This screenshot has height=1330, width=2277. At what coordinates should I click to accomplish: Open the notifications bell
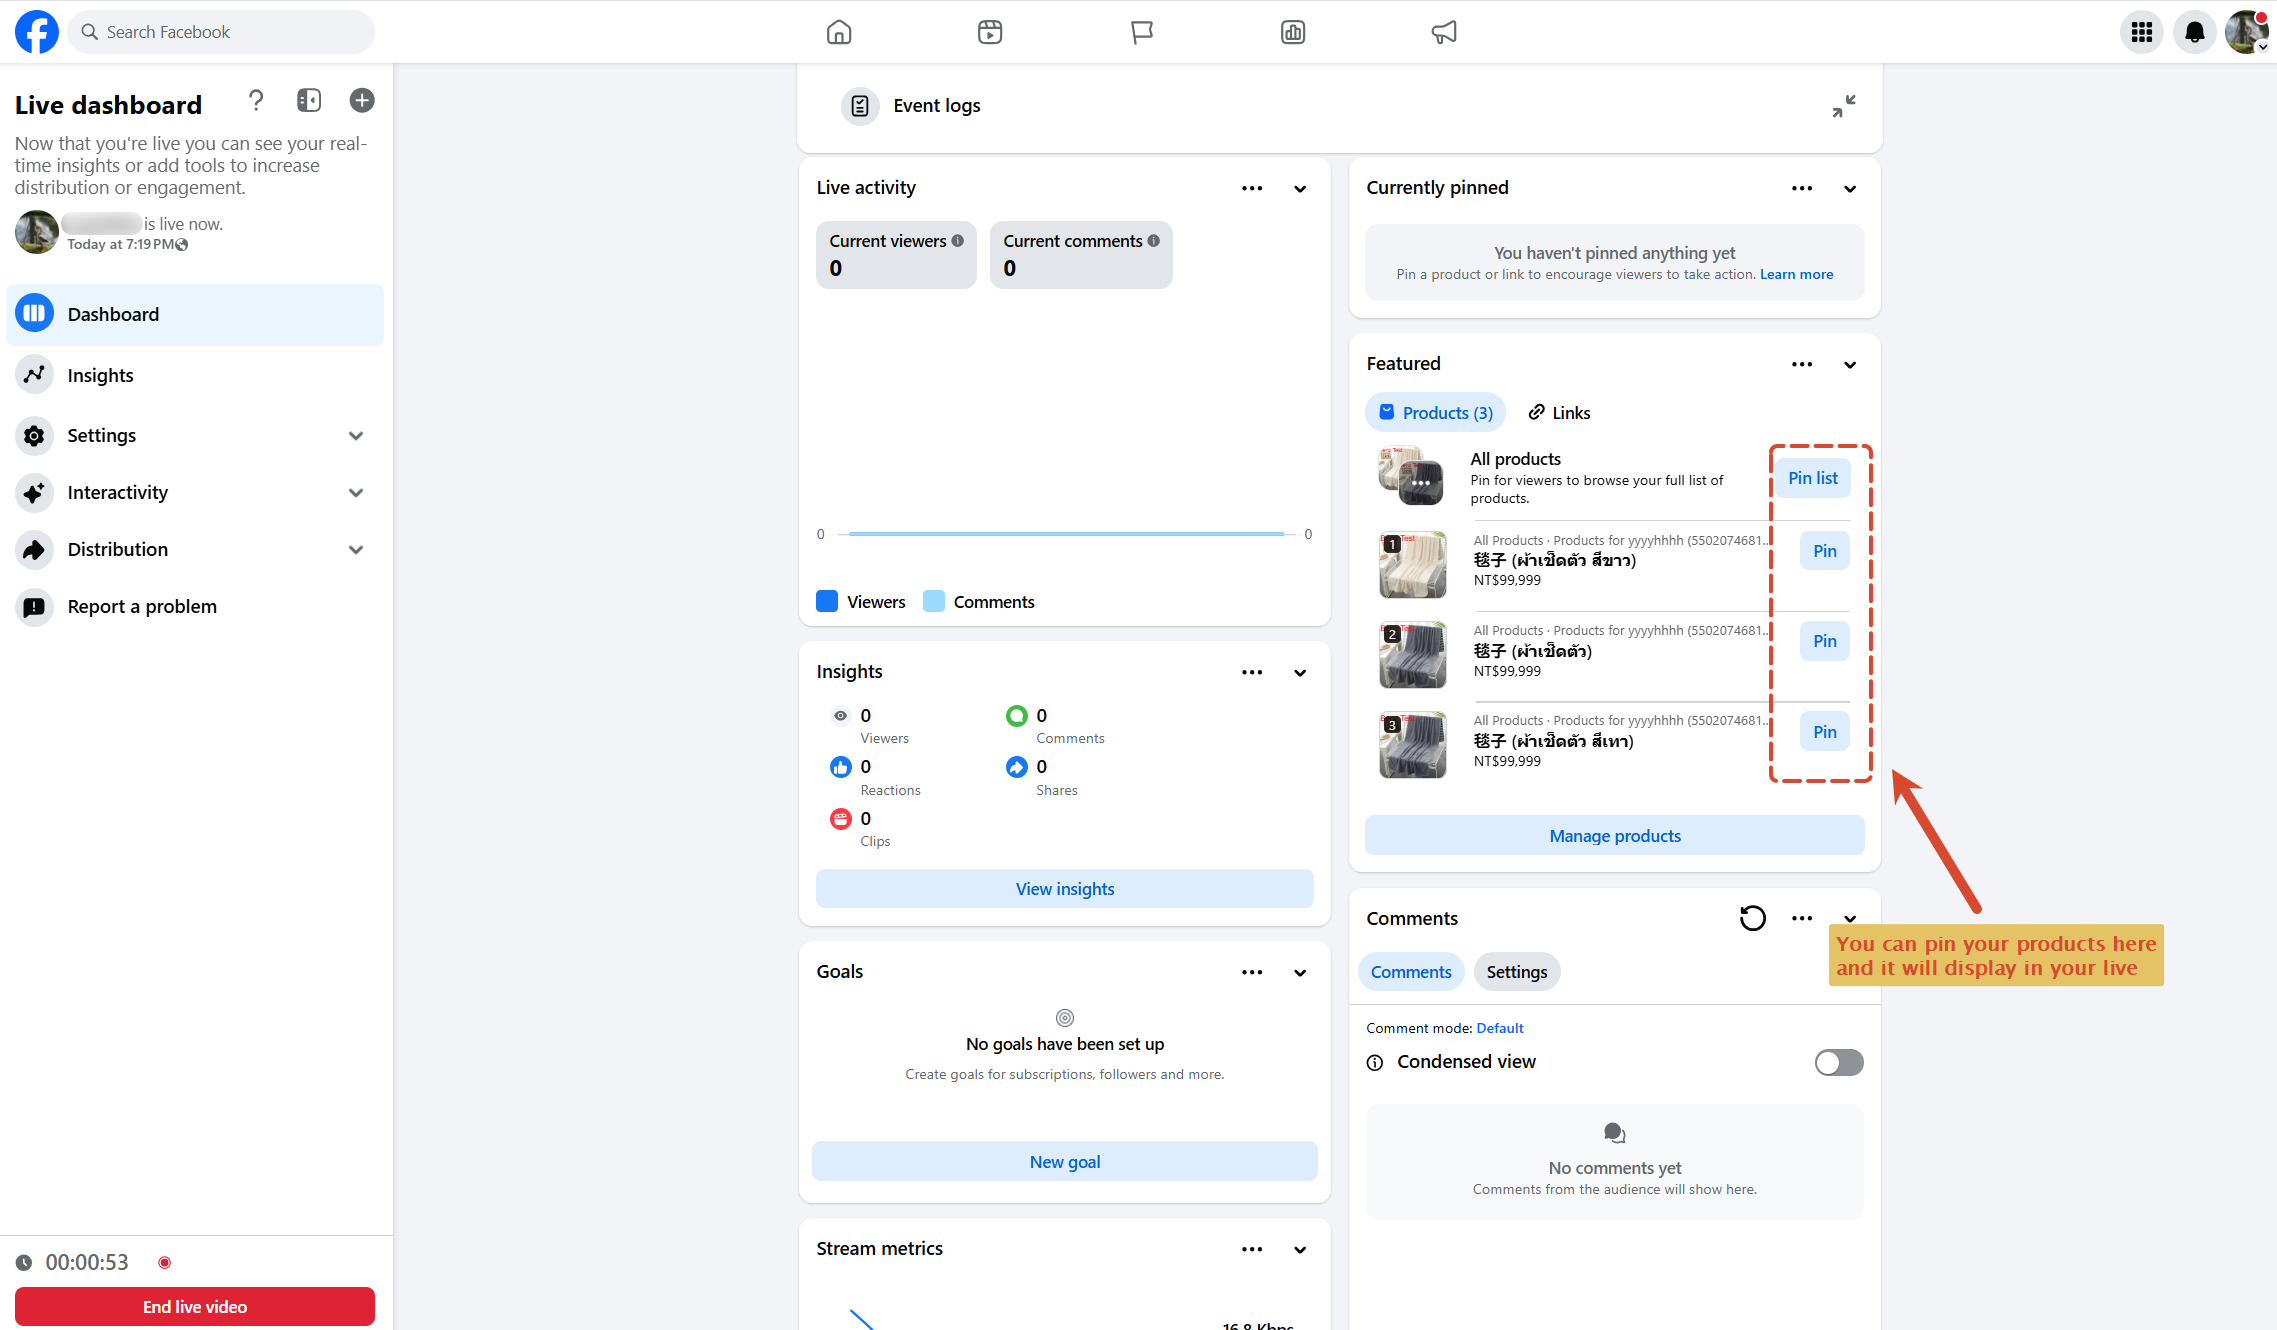(x=2194, y=32)
